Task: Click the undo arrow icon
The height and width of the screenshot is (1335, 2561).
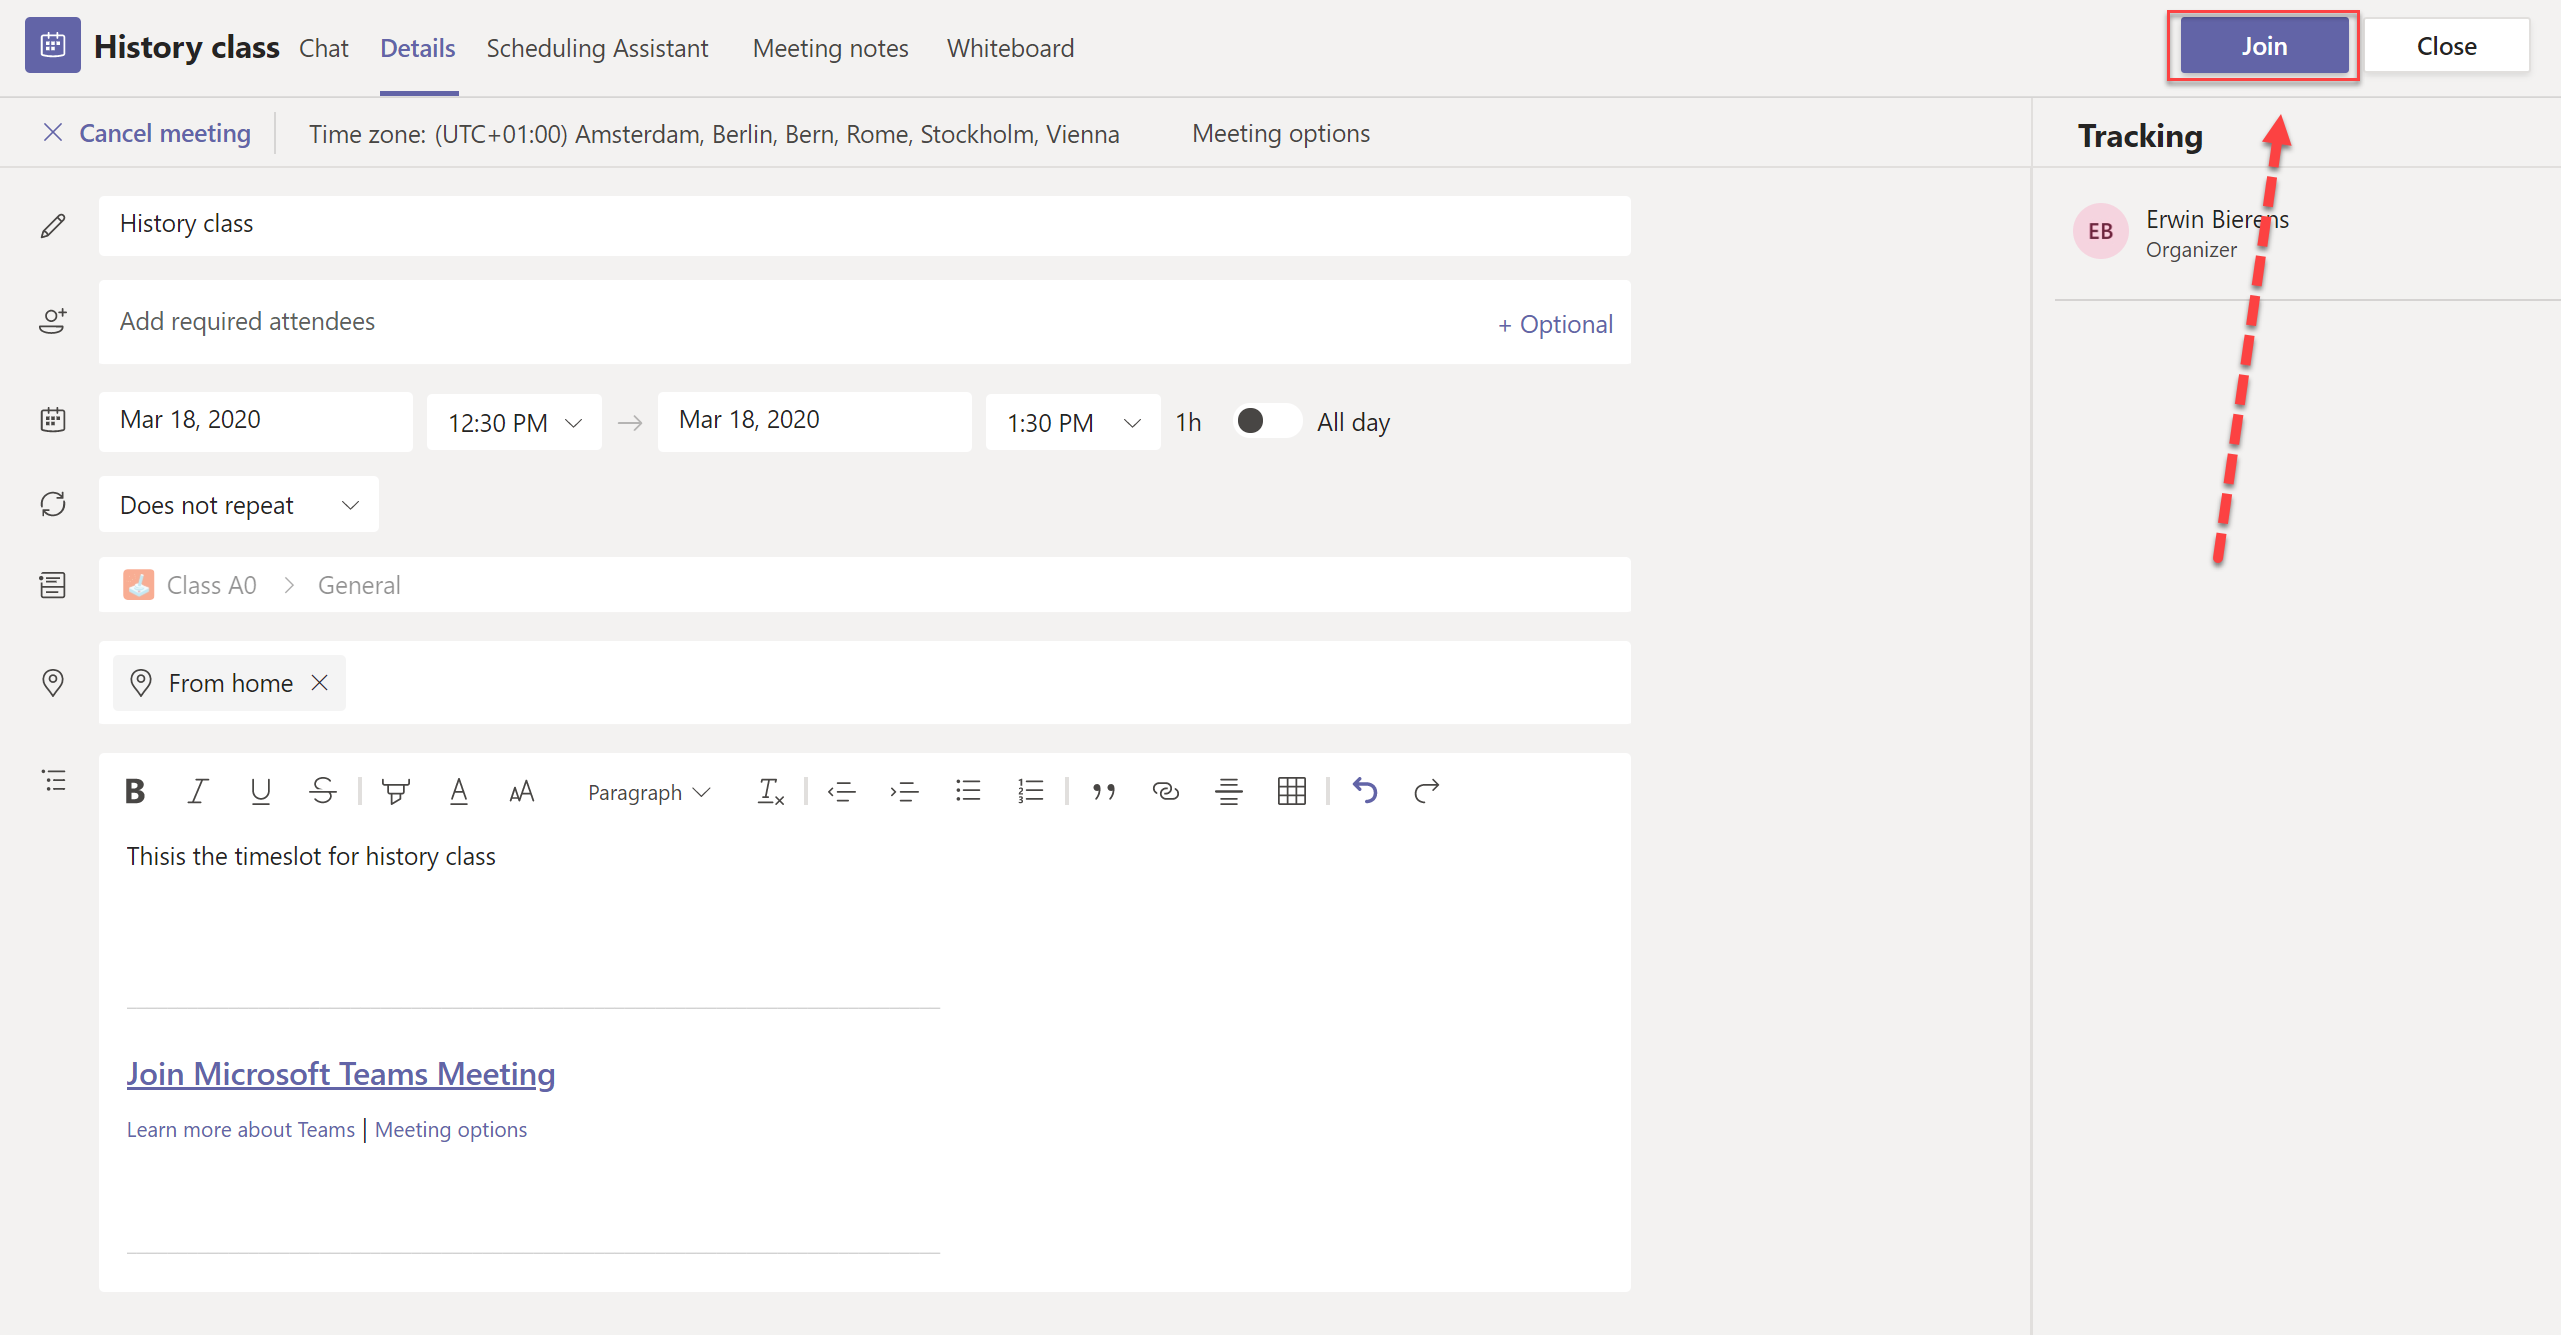Action: tap(1364, 791)
